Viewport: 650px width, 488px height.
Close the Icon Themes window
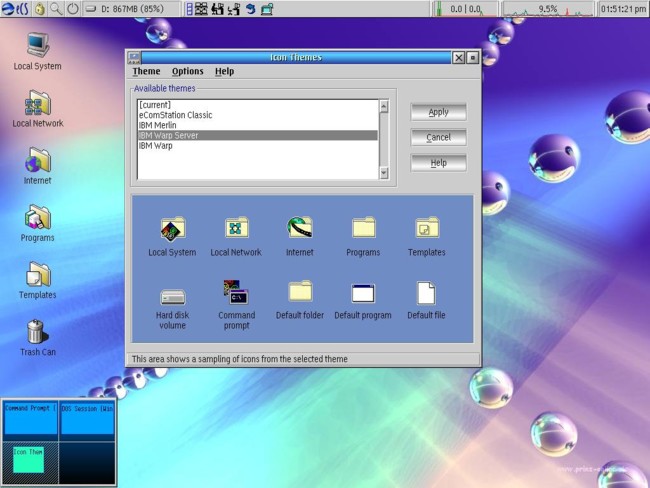(x=458, y=58)
